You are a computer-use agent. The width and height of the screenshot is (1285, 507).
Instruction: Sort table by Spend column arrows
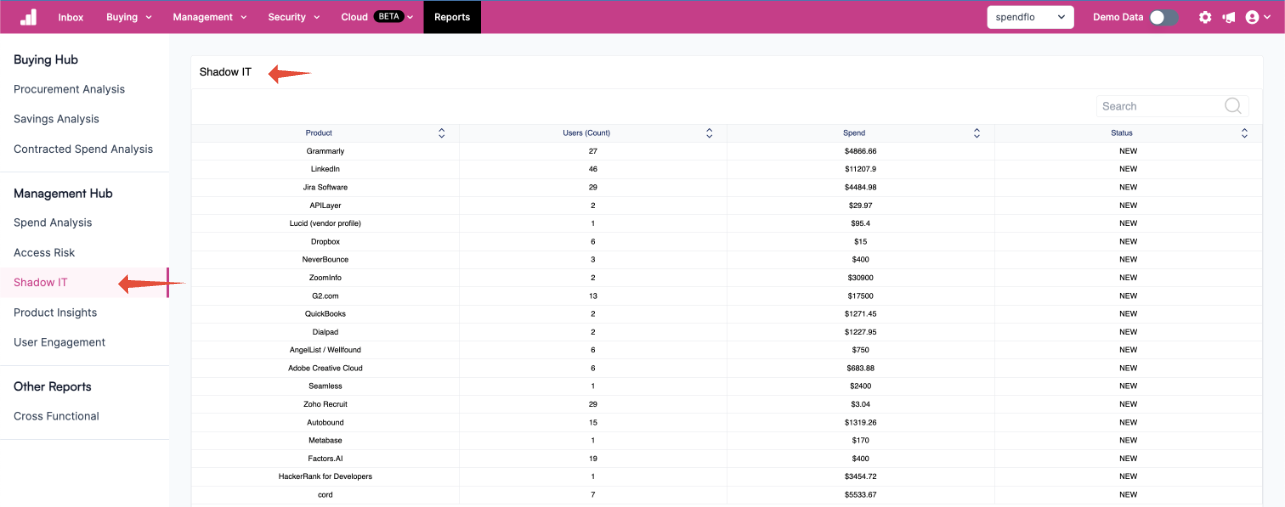coord(977,133)
